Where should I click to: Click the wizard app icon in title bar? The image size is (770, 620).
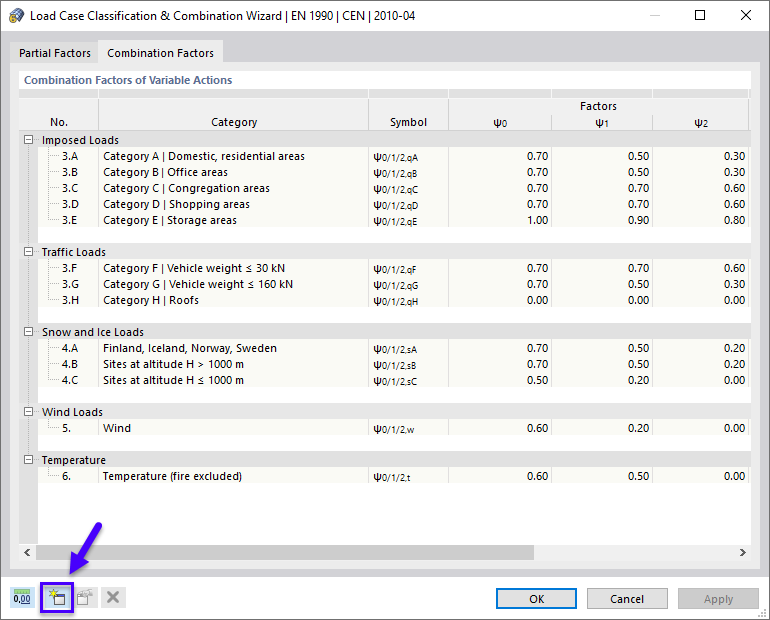(x=16, y=16)
